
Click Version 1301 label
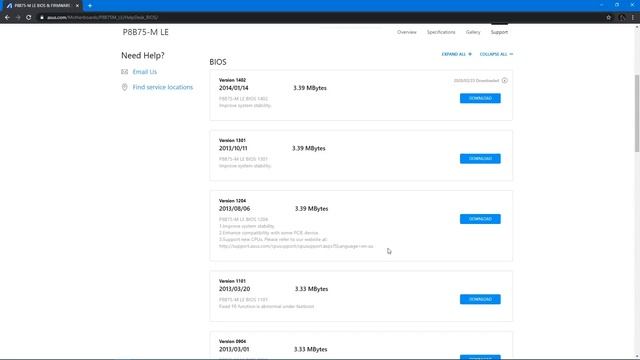(232, 140)
